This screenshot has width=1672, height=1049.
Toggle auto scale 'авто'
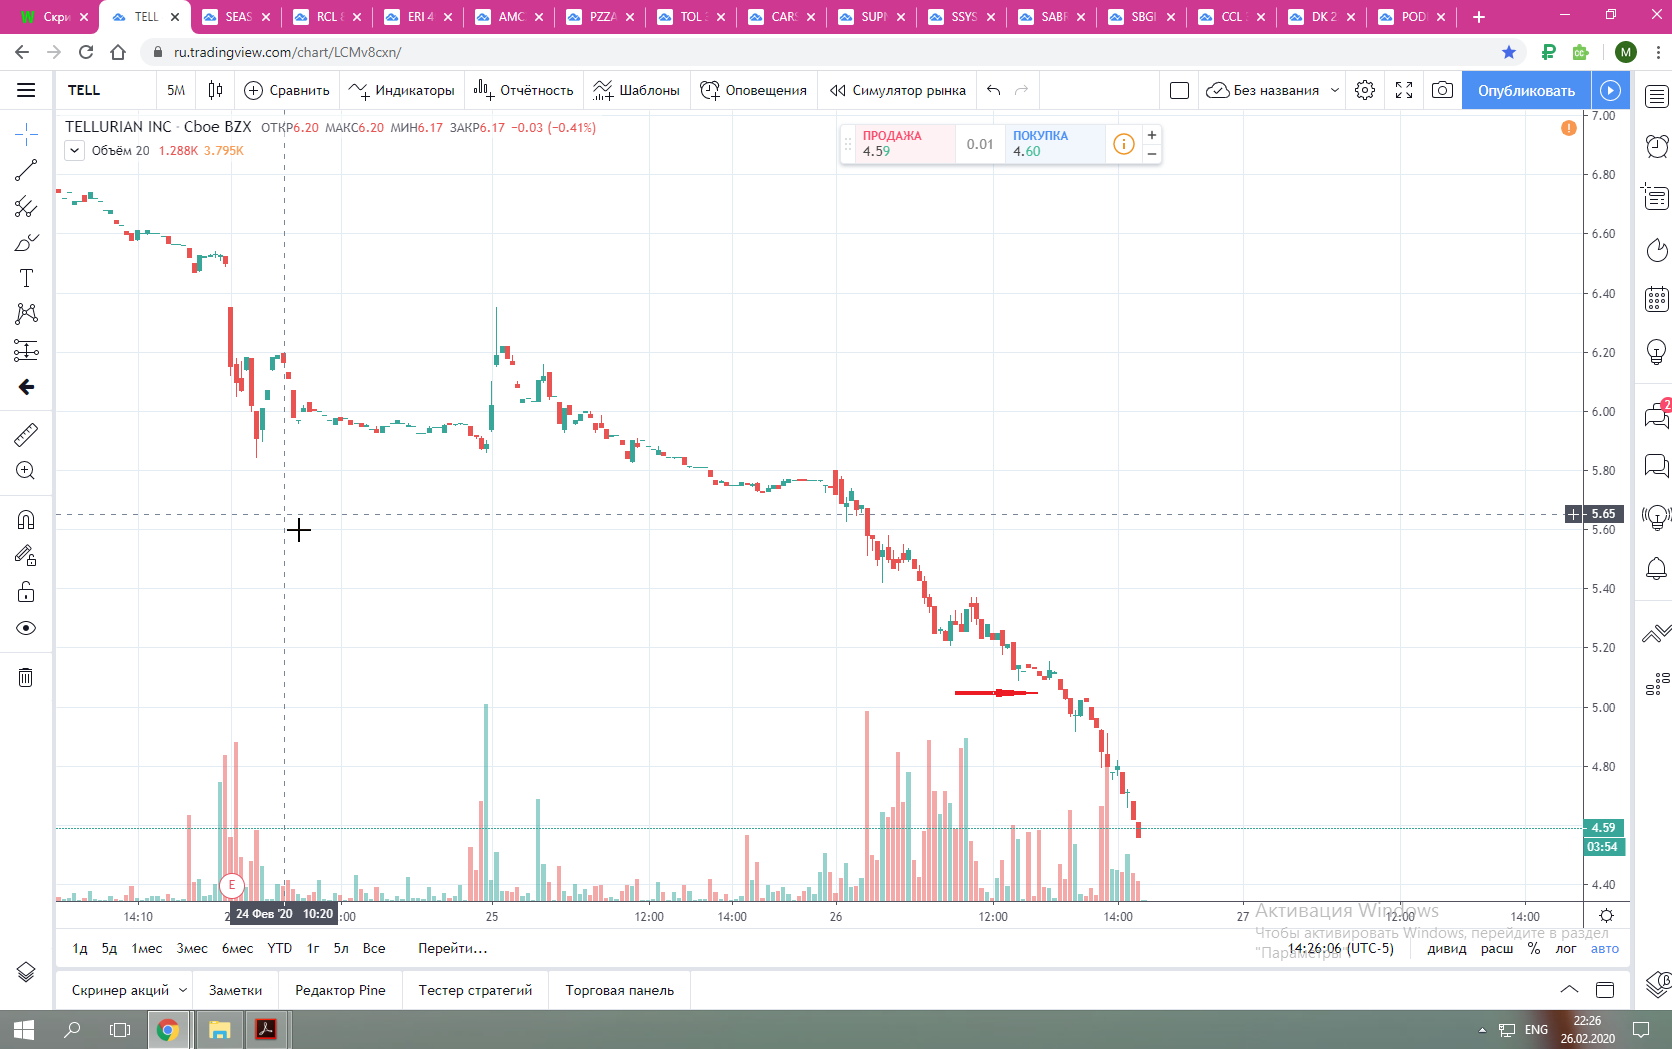tap(1605, 948)
